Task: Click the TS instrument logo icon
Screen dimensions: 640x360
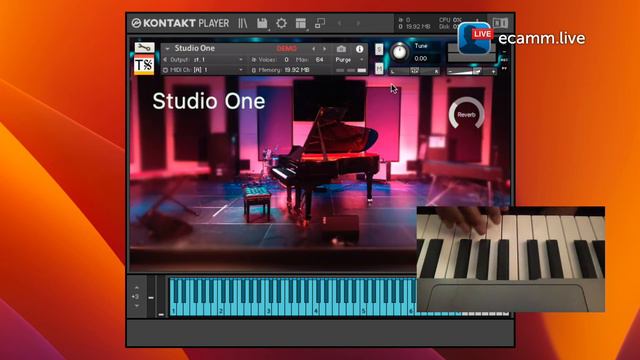Action: click(144, 65)
